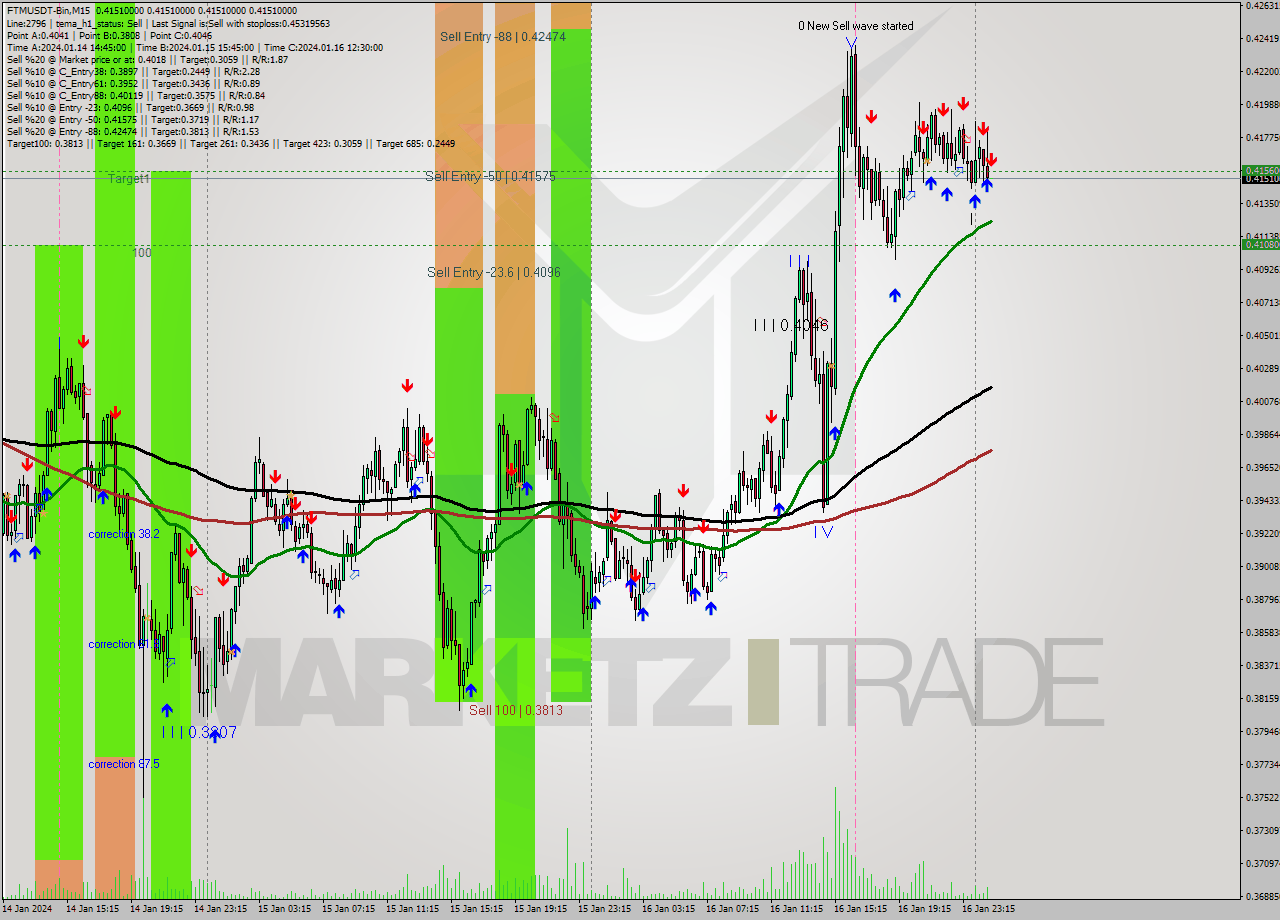
Task: Click the 16 Jan 23:15 time label
Action: 988,909
